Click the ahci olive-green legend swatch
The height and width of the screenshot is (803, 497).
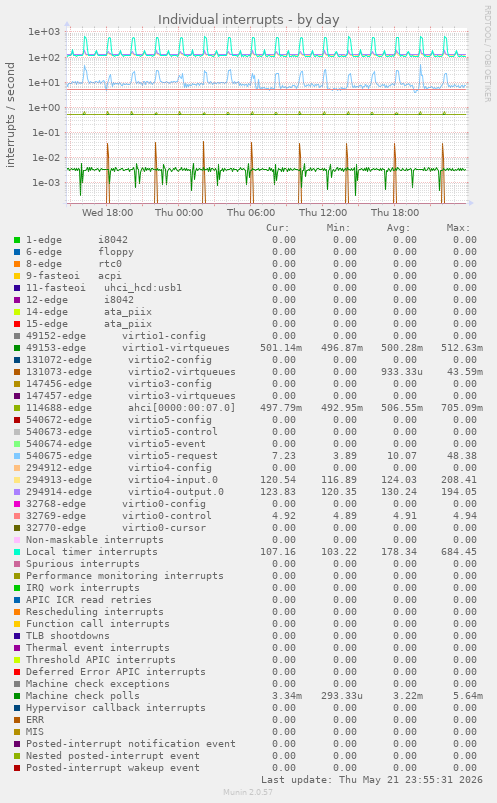tap(17, 408)
